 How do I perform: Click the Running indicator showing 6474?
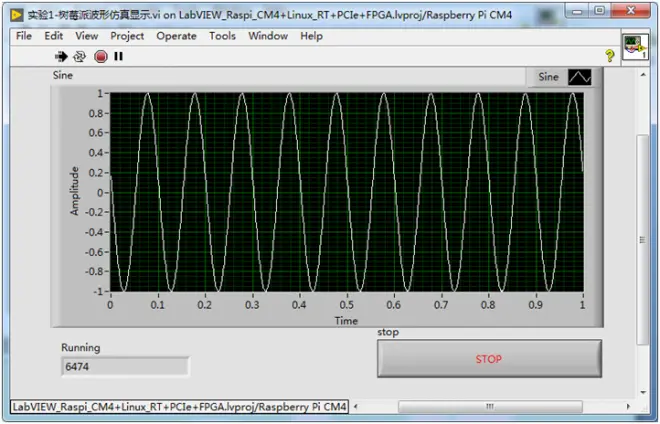[125, 366]
